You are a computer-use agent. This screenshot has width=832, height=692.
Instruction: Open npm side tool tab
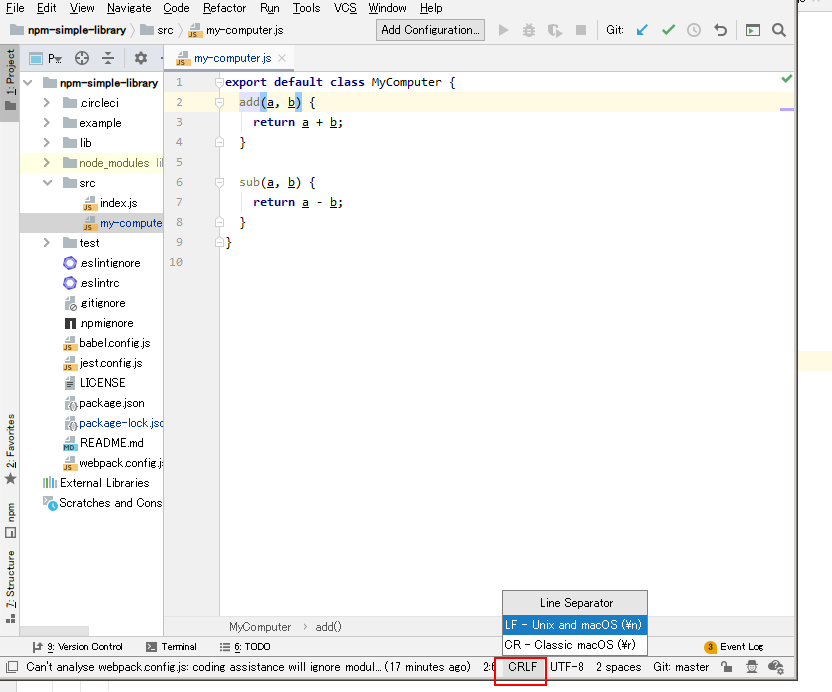(x=10, y=521)
